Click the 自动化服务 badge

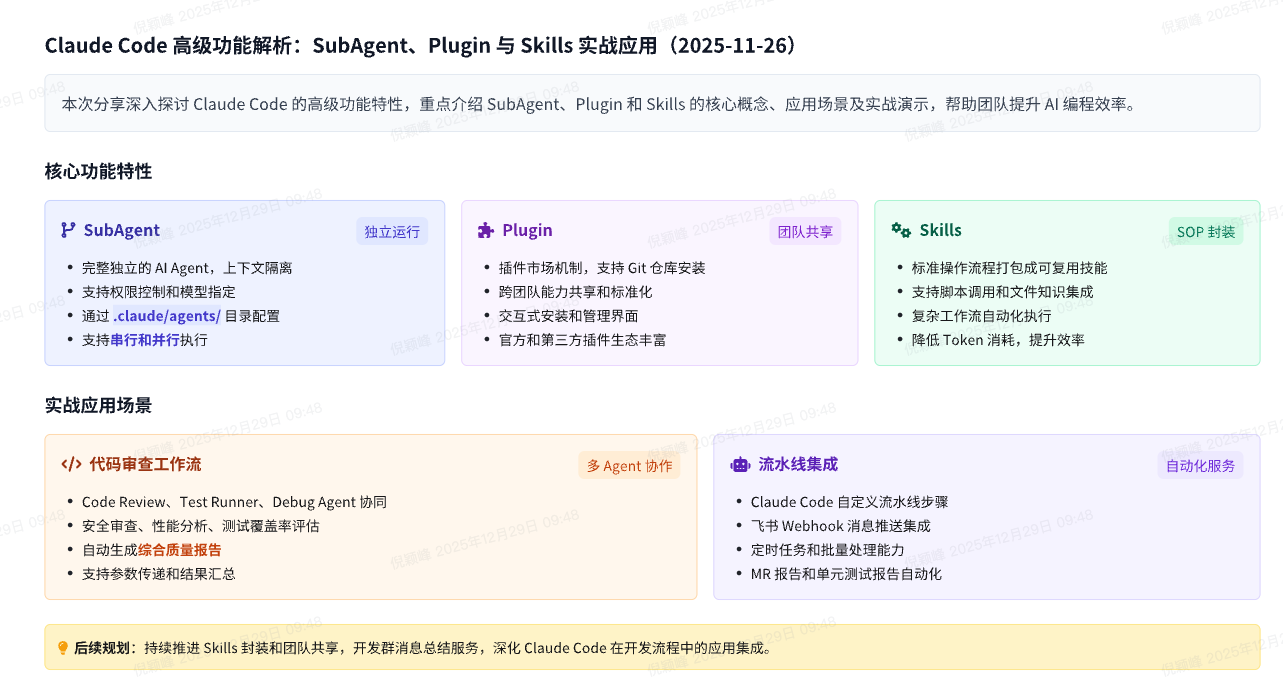[1200, 466]
